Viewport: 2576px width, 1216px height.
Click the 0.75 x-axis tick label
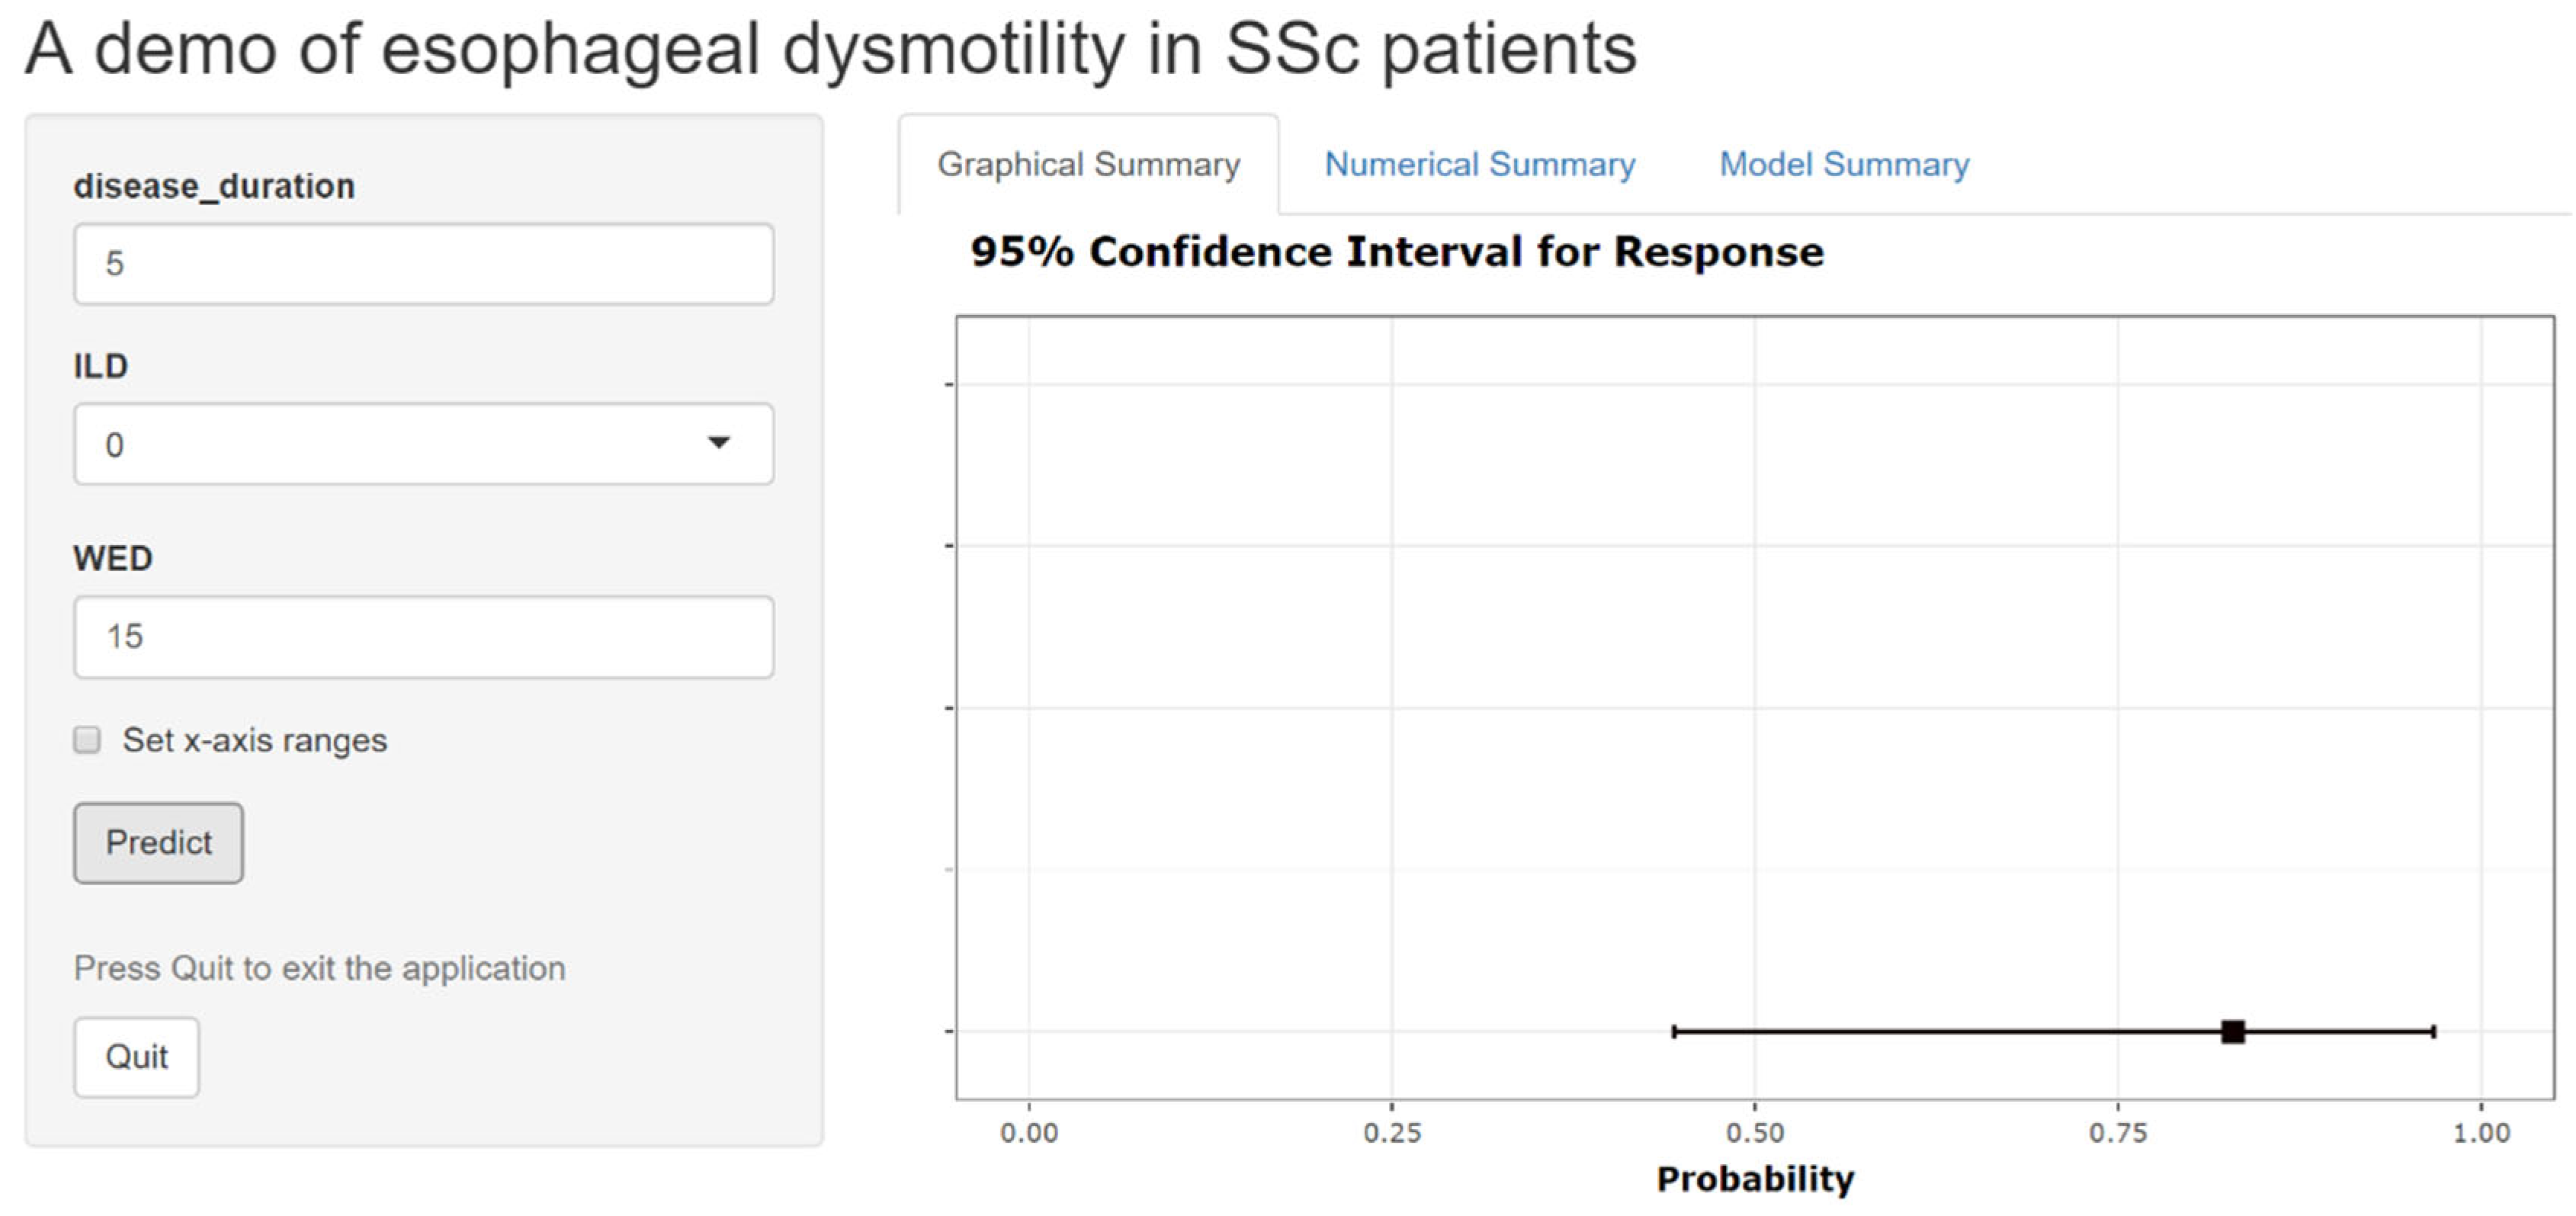[2117, 1133]
